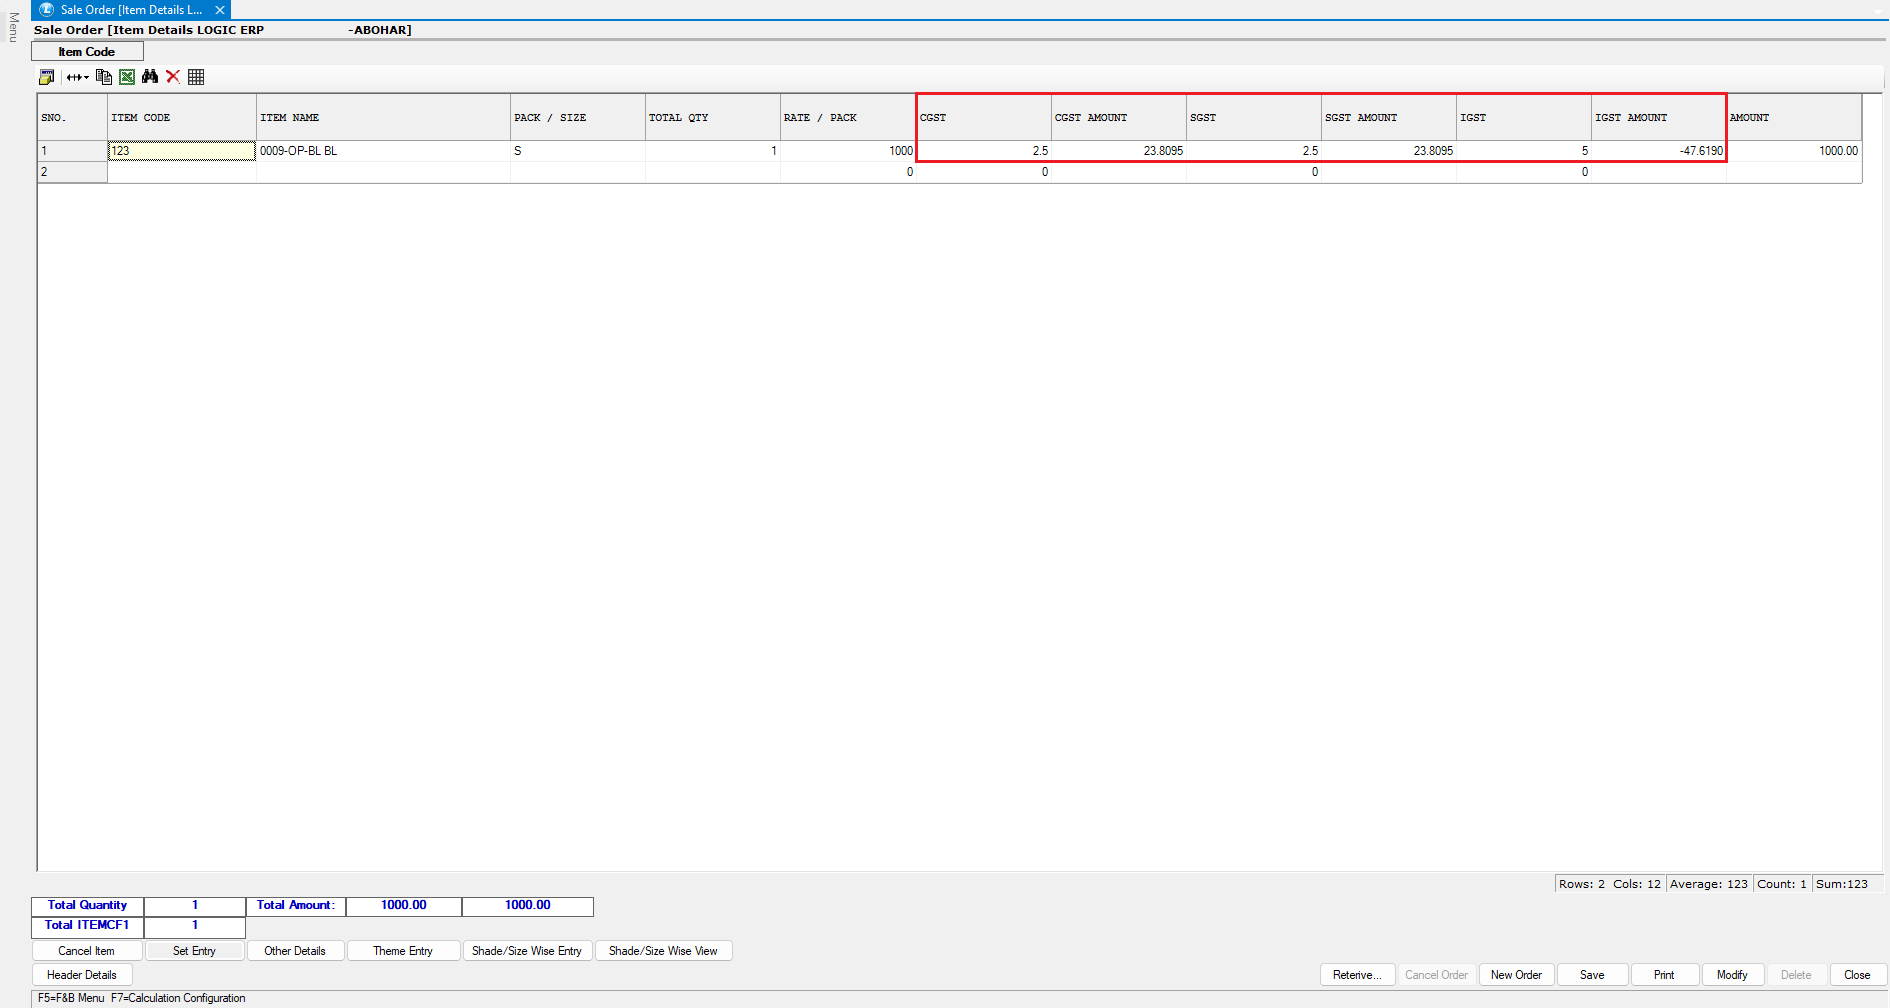
Task: Select the Item Code tab
Action: tap(87, 52)
